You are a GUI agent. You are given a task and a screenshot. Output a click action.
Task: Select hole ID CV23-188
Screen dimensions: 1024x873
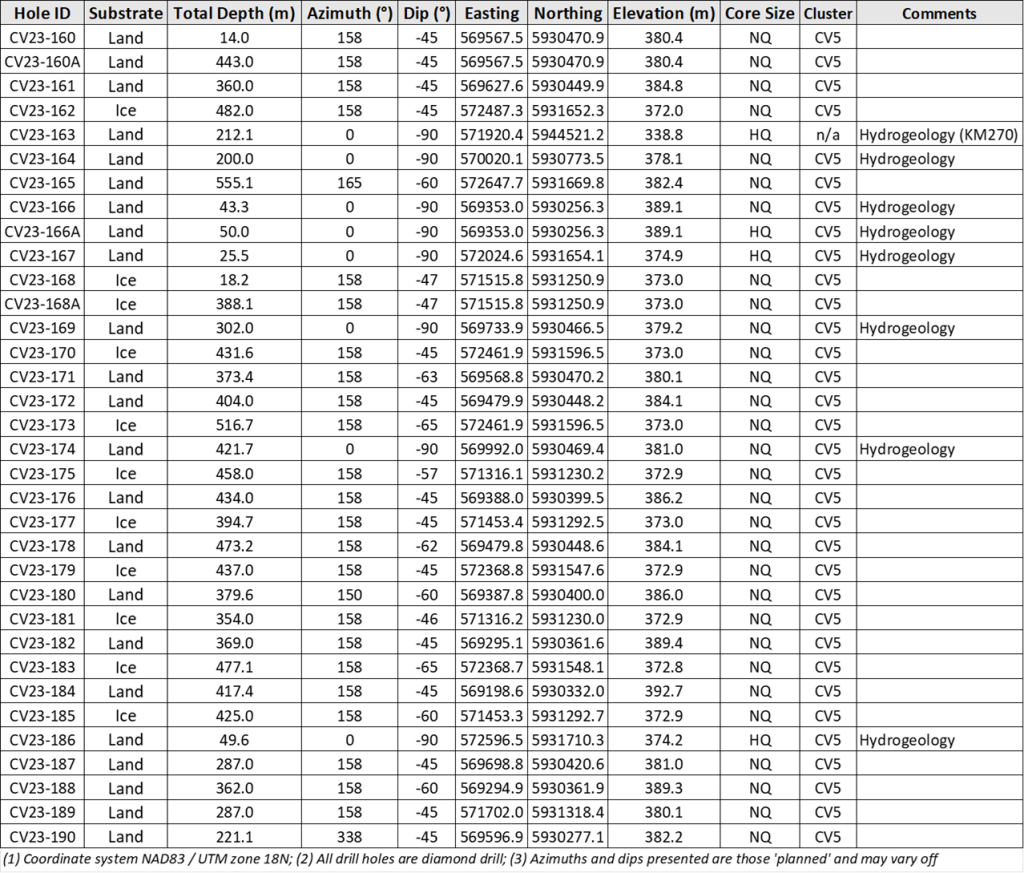click(42, 788)
